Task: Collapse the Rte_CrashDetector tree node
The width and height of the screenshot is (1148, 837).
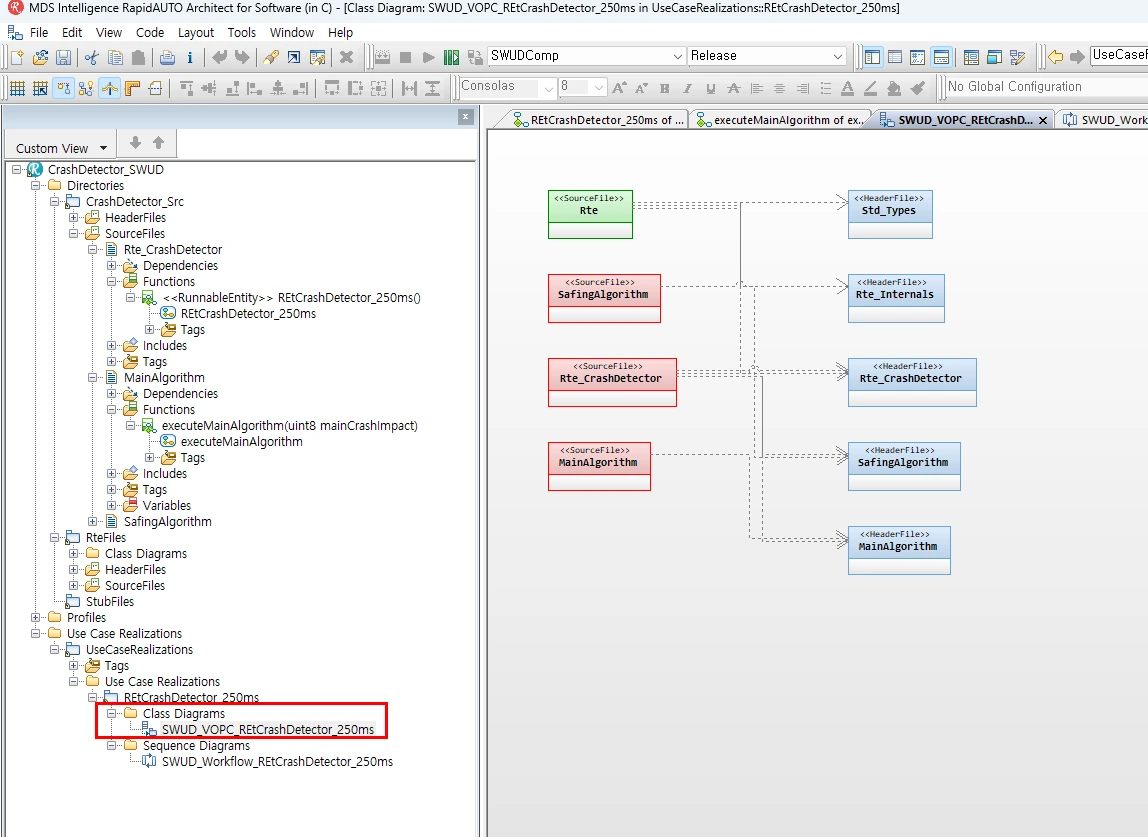Action: coord(93,250)
